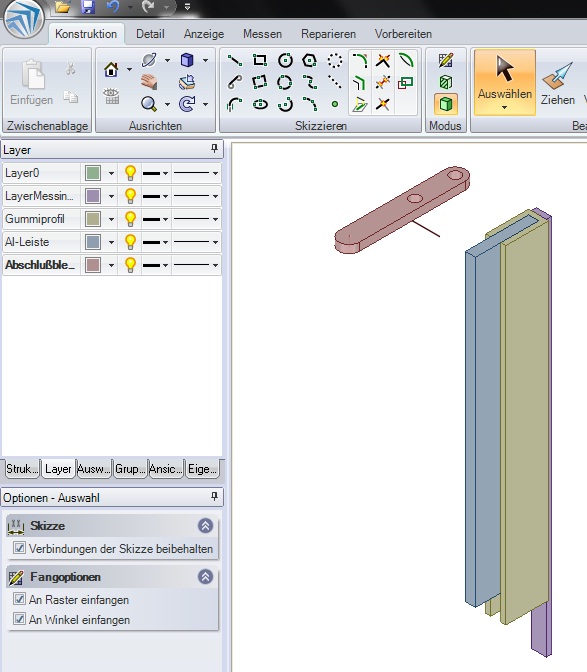Select the Line sketch tool
This screenshot has width=587, height=672.
235,60
